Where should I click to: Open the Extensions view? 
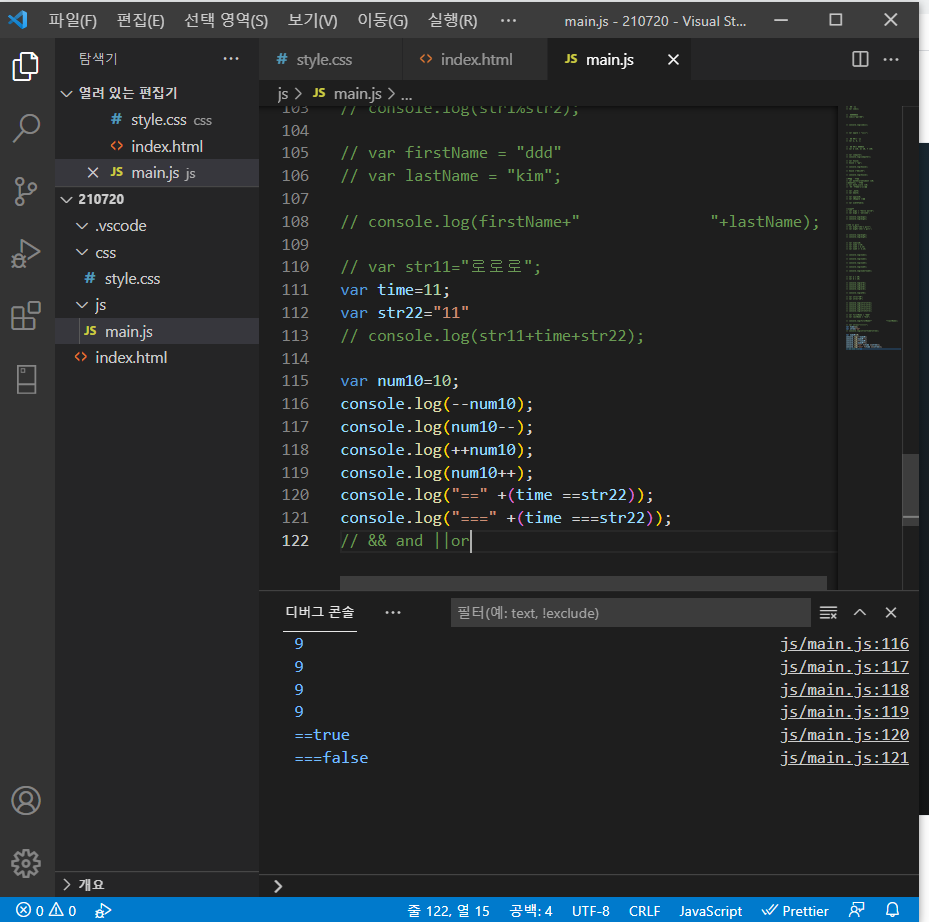click(x=26, y=316)
